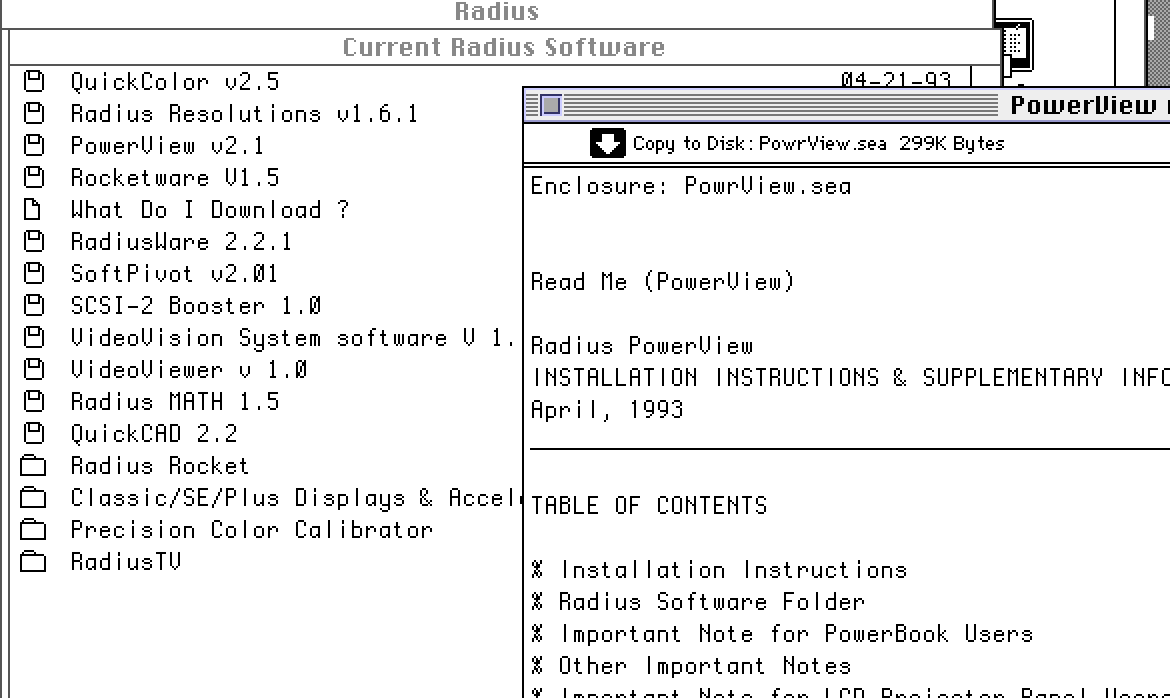Image resolution: width=1170 pixels, height=698 pixels.
Task: Click the disk icon beside VideoViewer v 1.0
Action: pos(34,370)
